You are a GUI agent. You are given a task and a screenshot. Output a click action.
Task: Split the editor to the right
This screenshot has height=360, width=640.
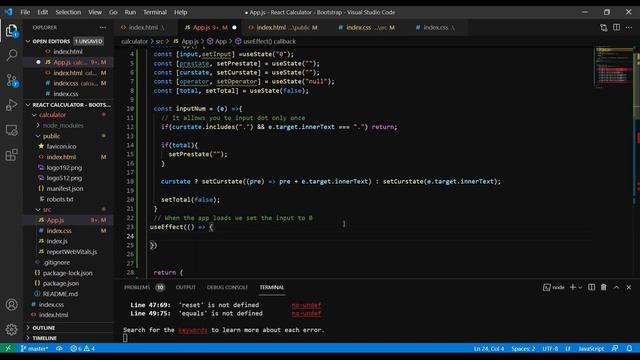tap(616, 27)
